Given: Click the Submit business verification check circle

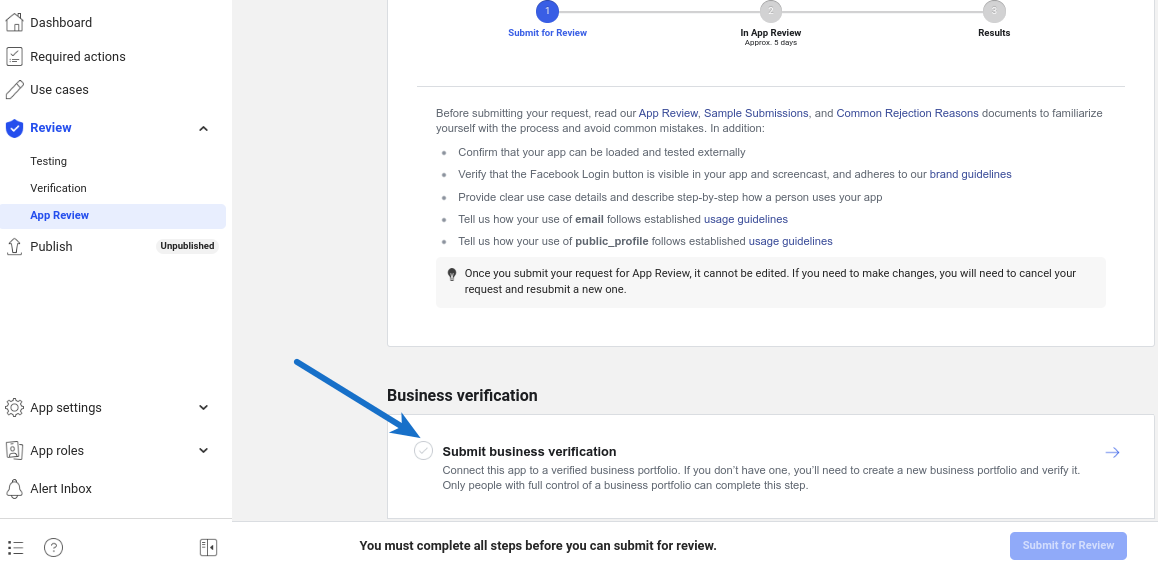Looking at the screenshot, I should pyautogui.click(x=424, y=451).
